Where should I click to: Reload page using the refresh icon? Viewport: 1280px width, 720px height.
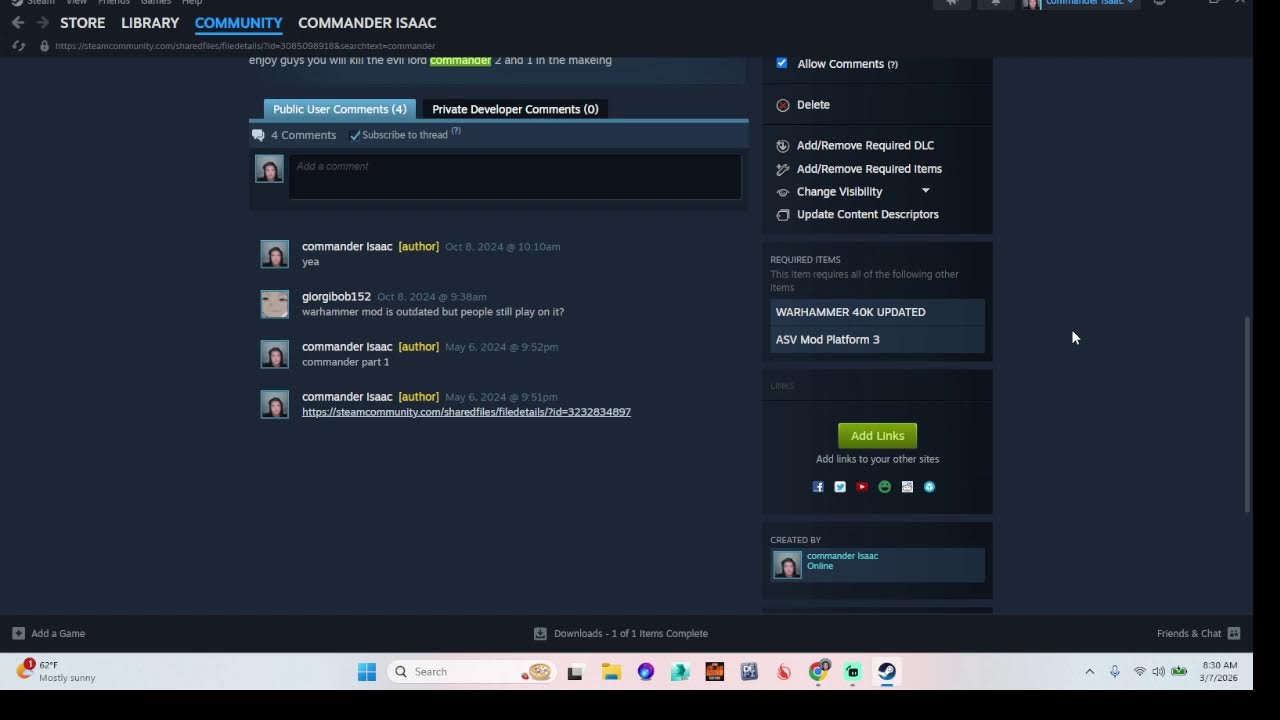click(18, 46)
